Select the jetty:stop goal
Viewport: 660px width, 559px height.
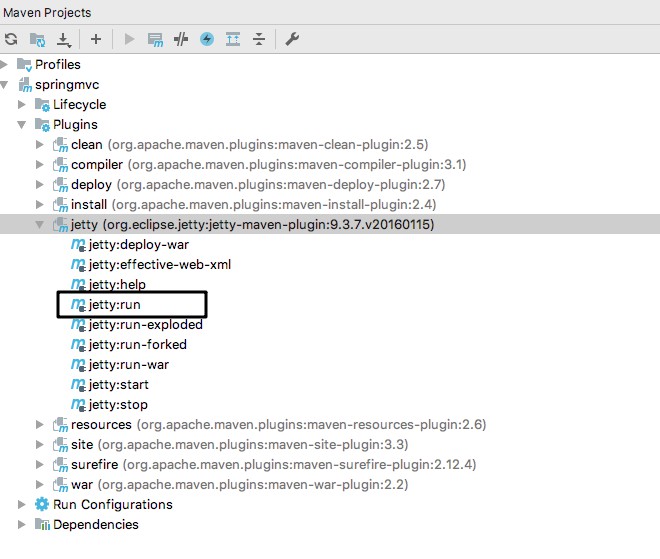point(118,405)
